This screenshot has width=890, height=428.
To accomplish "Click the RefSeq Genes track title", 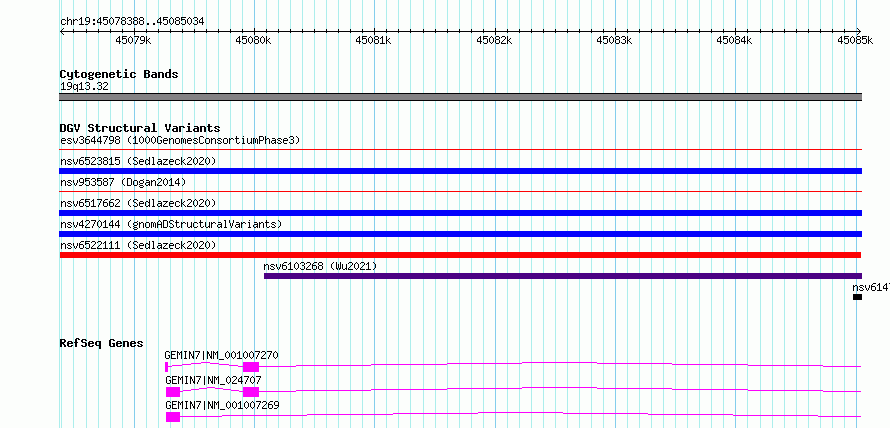I will tap(102, 343).
